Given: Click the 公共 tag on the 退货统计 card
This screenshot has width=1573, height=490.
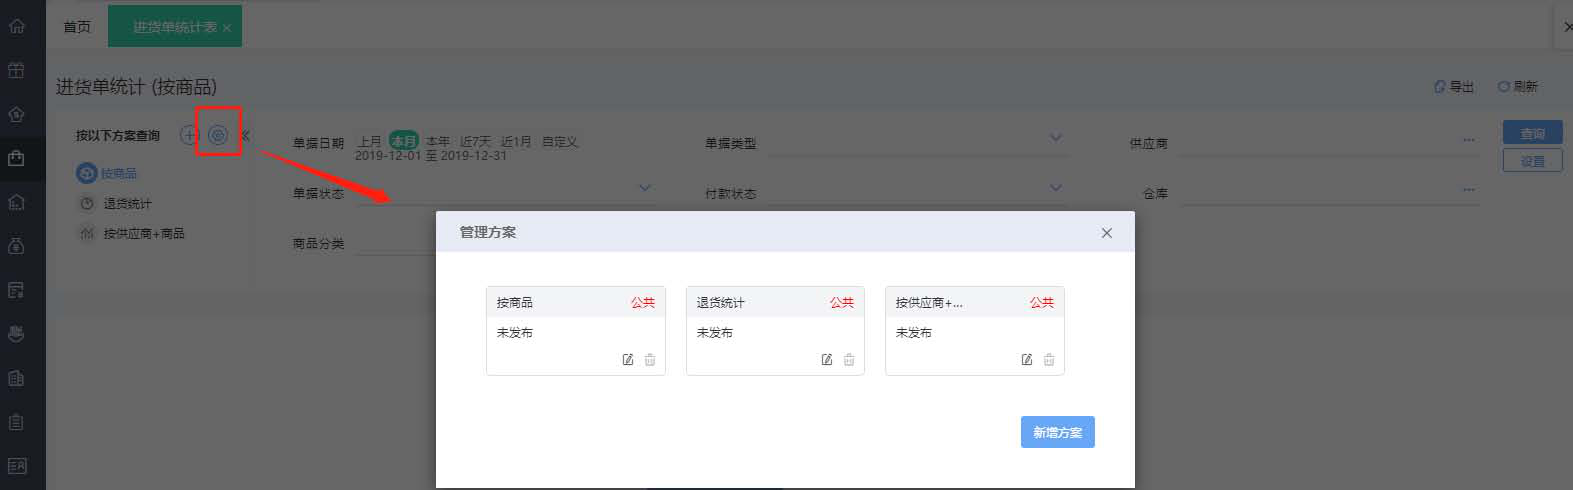Looking at the screenshot, I should point(842,302).
